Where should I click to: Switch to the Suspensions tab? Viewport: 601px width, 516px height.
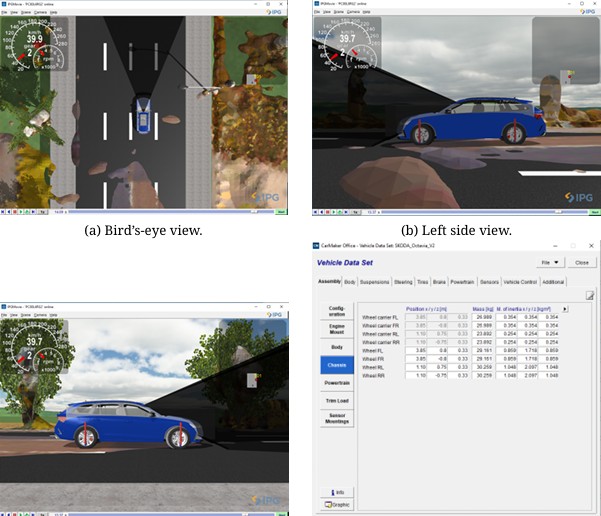click(374, 282)
